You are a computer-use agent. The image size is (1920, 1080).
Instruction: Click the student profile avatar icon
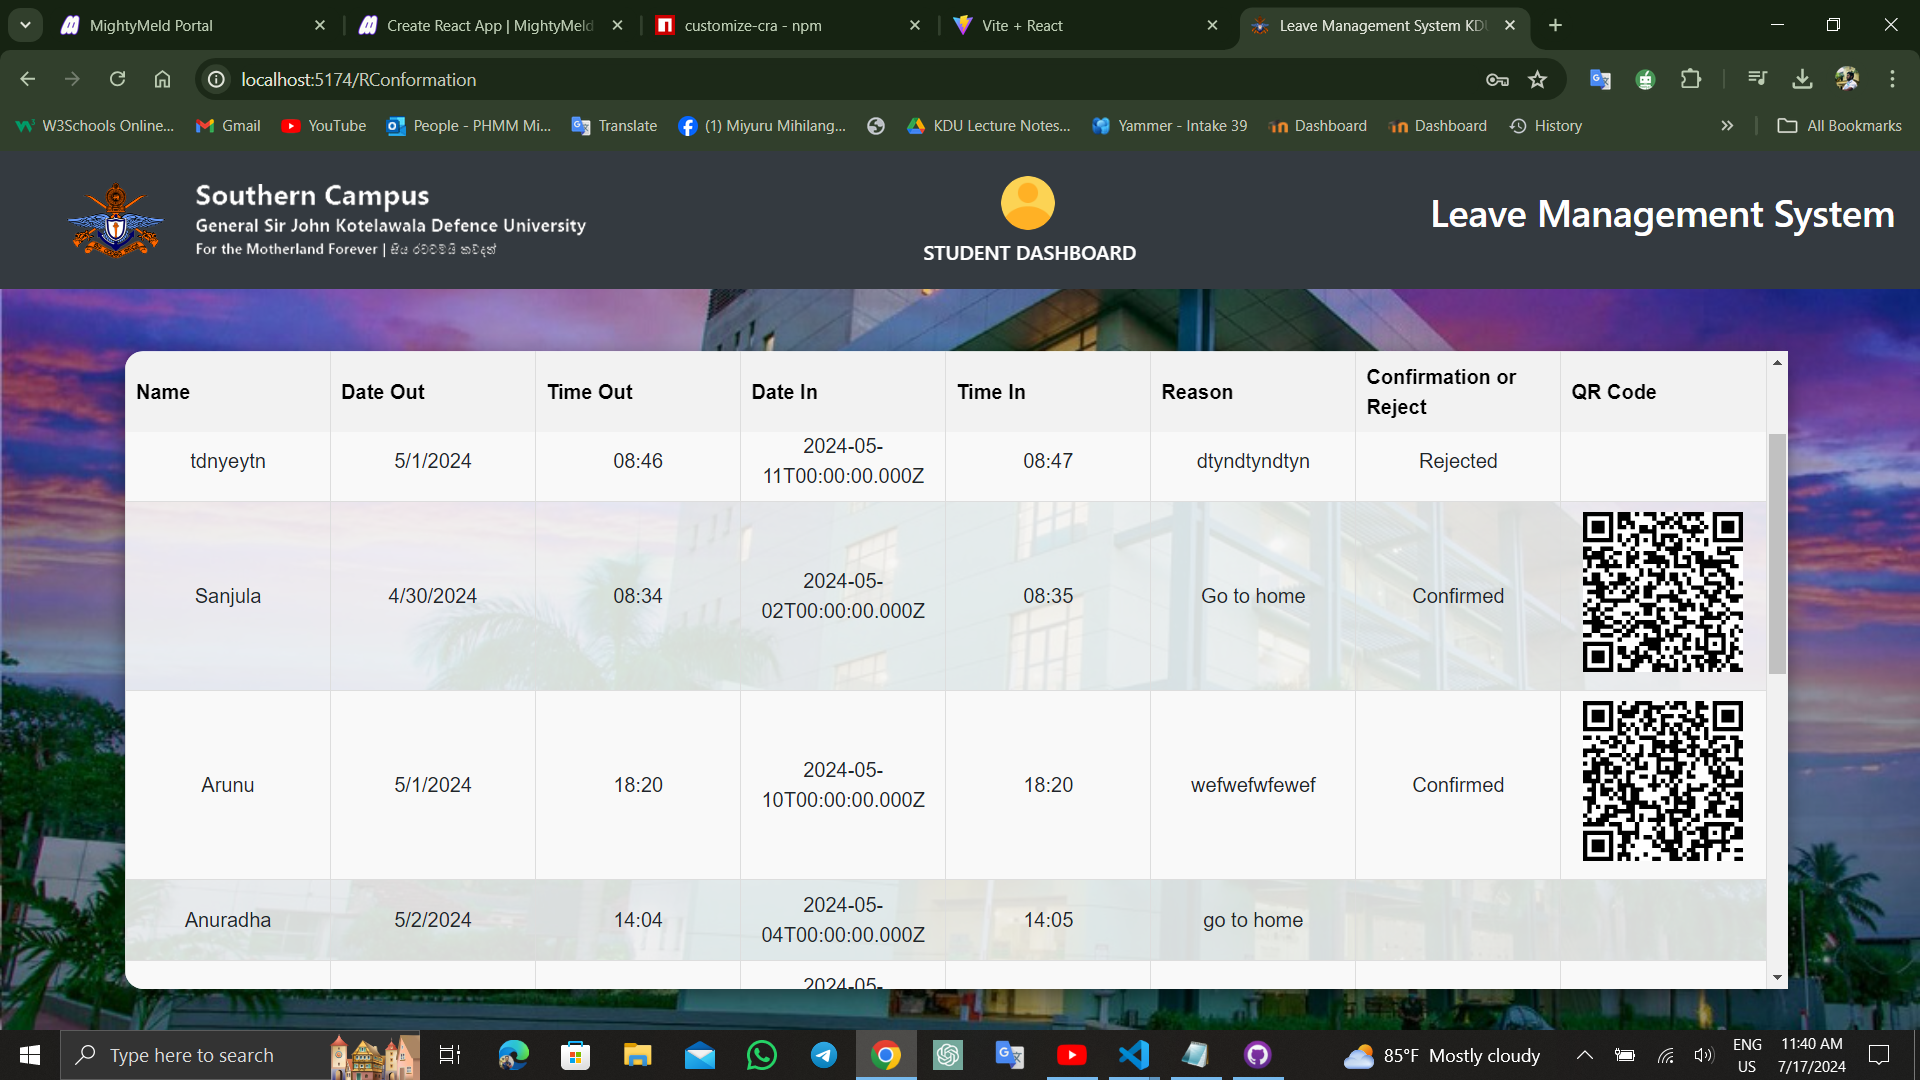coord(1027,204)
